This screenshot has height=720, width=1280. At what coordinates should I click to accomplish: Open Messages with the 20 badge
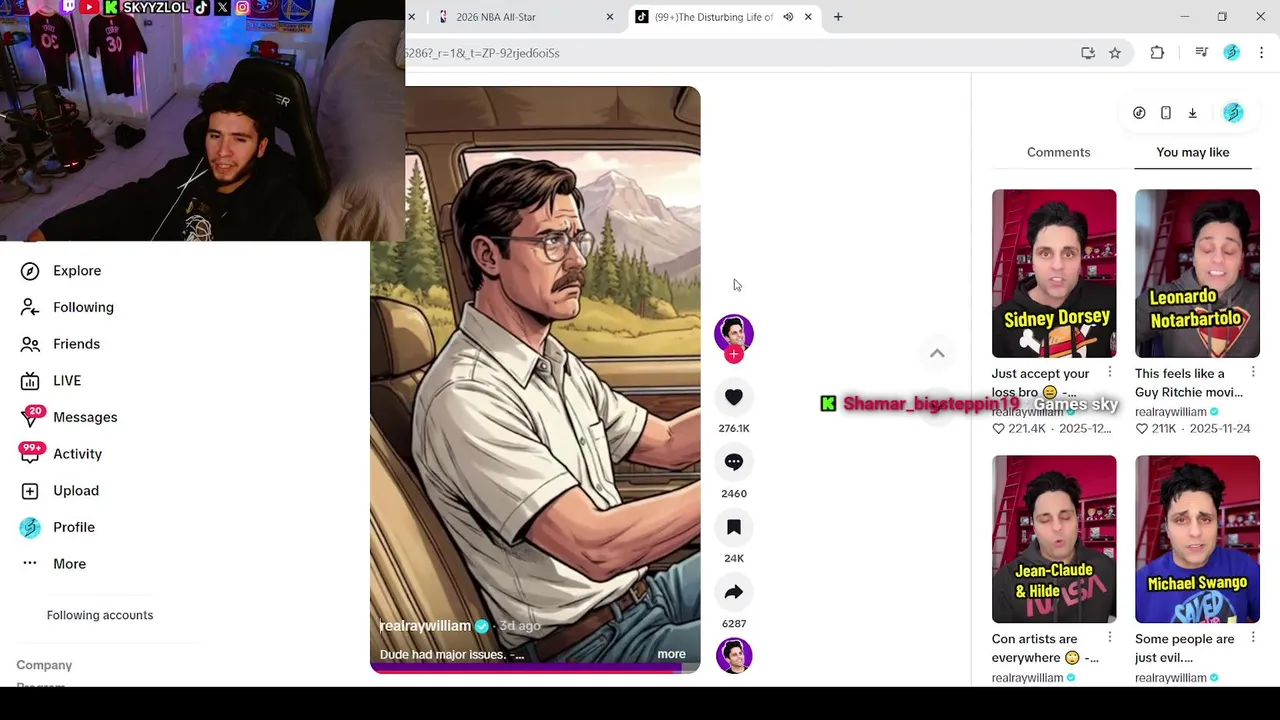[31, 417]
